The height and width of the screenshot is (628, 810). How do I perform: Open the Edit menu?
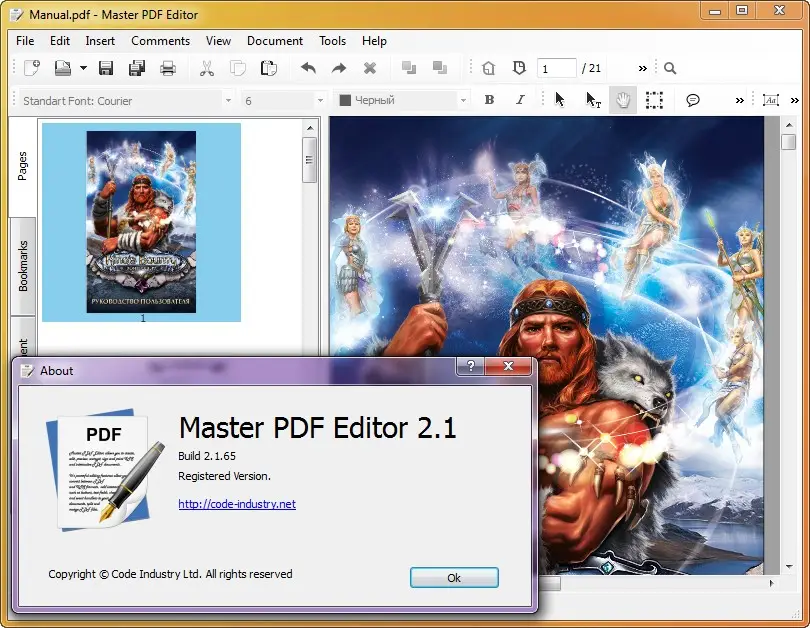pyautogui.click(x=60, y=41)
